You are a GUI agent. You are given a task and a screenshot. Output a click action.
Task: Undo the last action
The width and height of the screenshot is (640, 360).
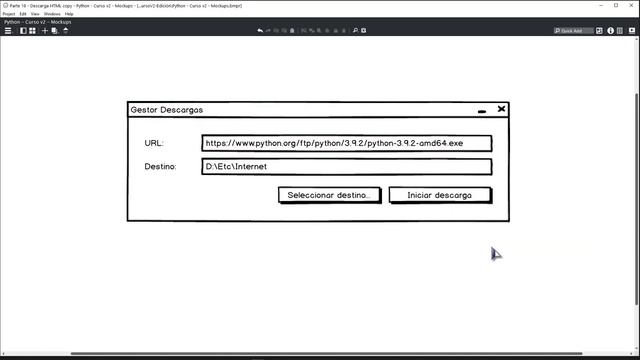tap(260, 31)
